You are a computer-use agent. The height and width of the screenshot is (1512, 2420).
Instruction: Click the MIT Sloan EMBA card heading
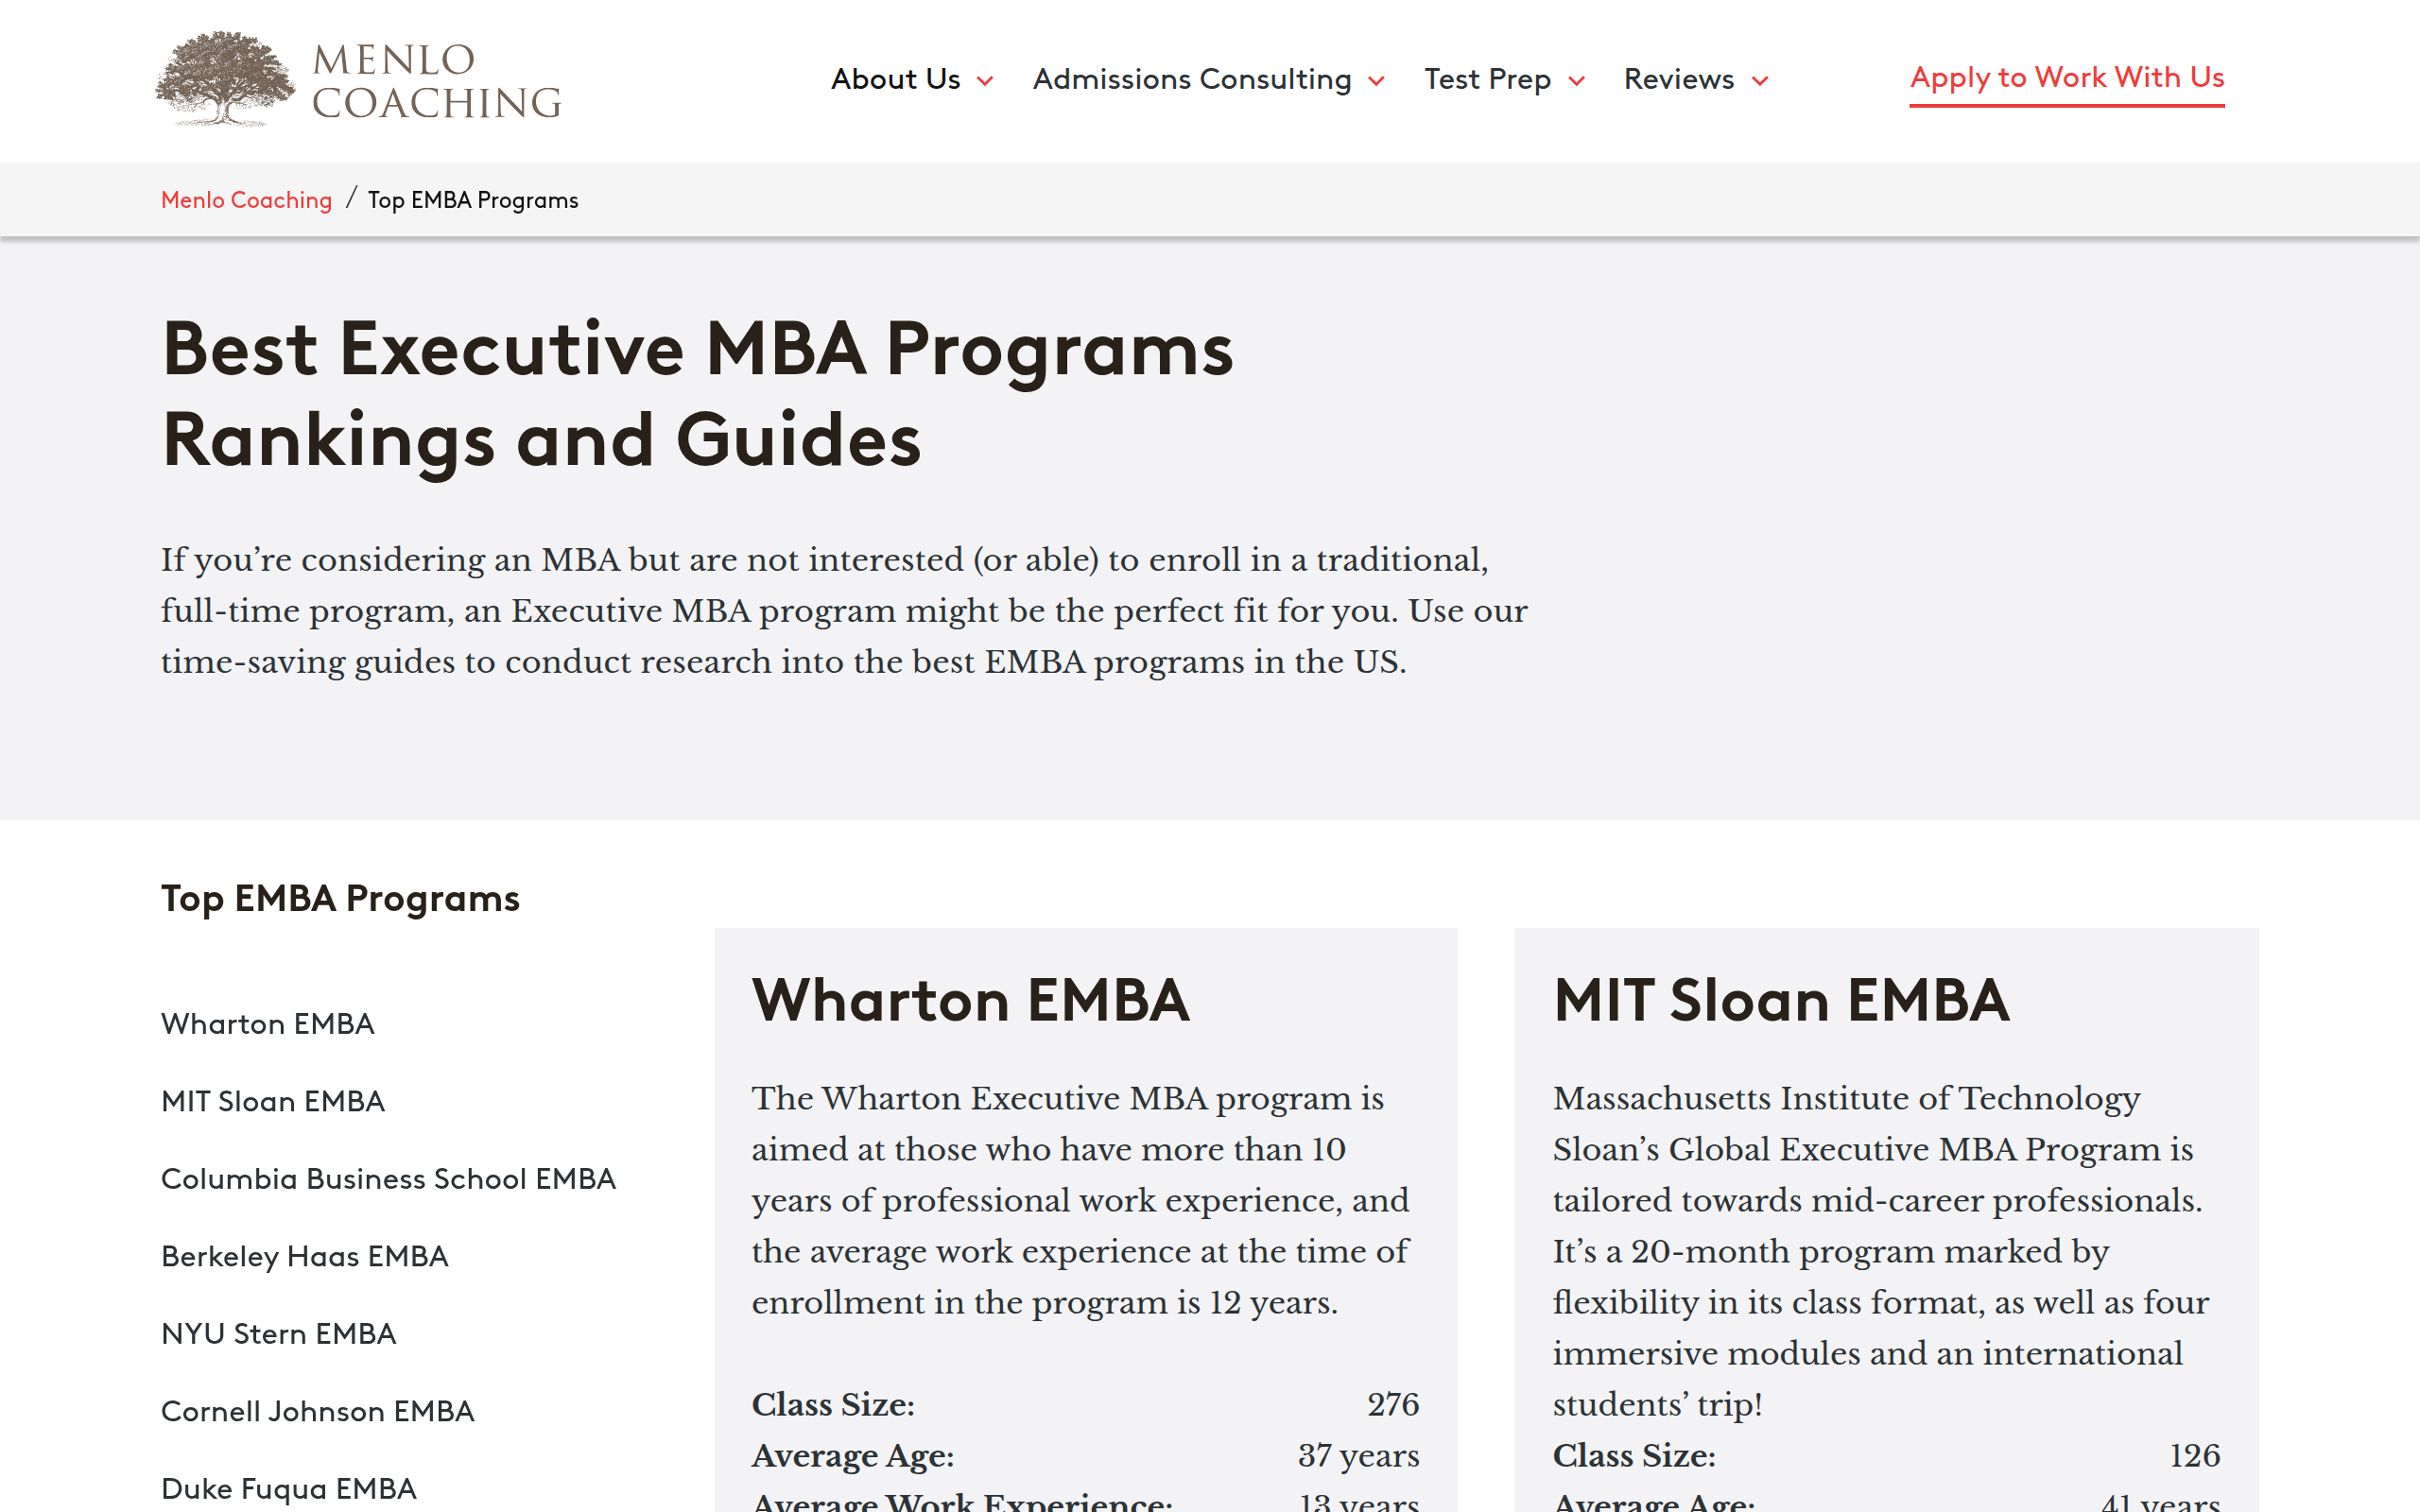click(x=1780, y=1000)
